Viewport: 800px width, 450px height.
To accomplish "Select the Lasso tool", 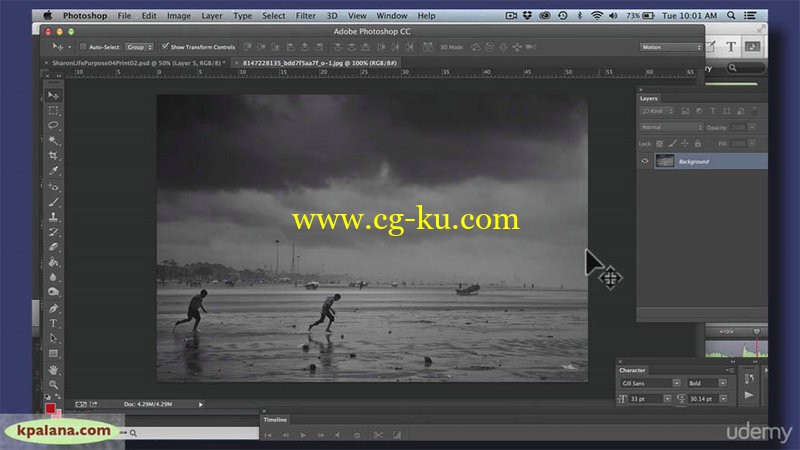I will 53,126.
